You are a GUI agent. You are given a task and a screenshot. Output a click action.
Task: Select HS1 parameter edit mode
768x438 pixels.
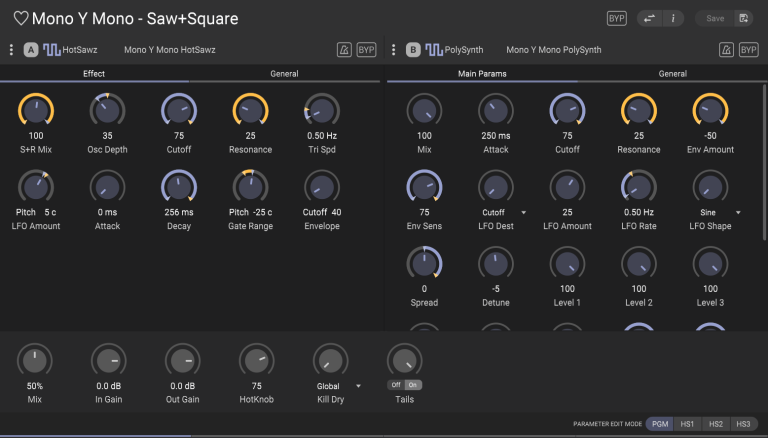coord(687,424)
